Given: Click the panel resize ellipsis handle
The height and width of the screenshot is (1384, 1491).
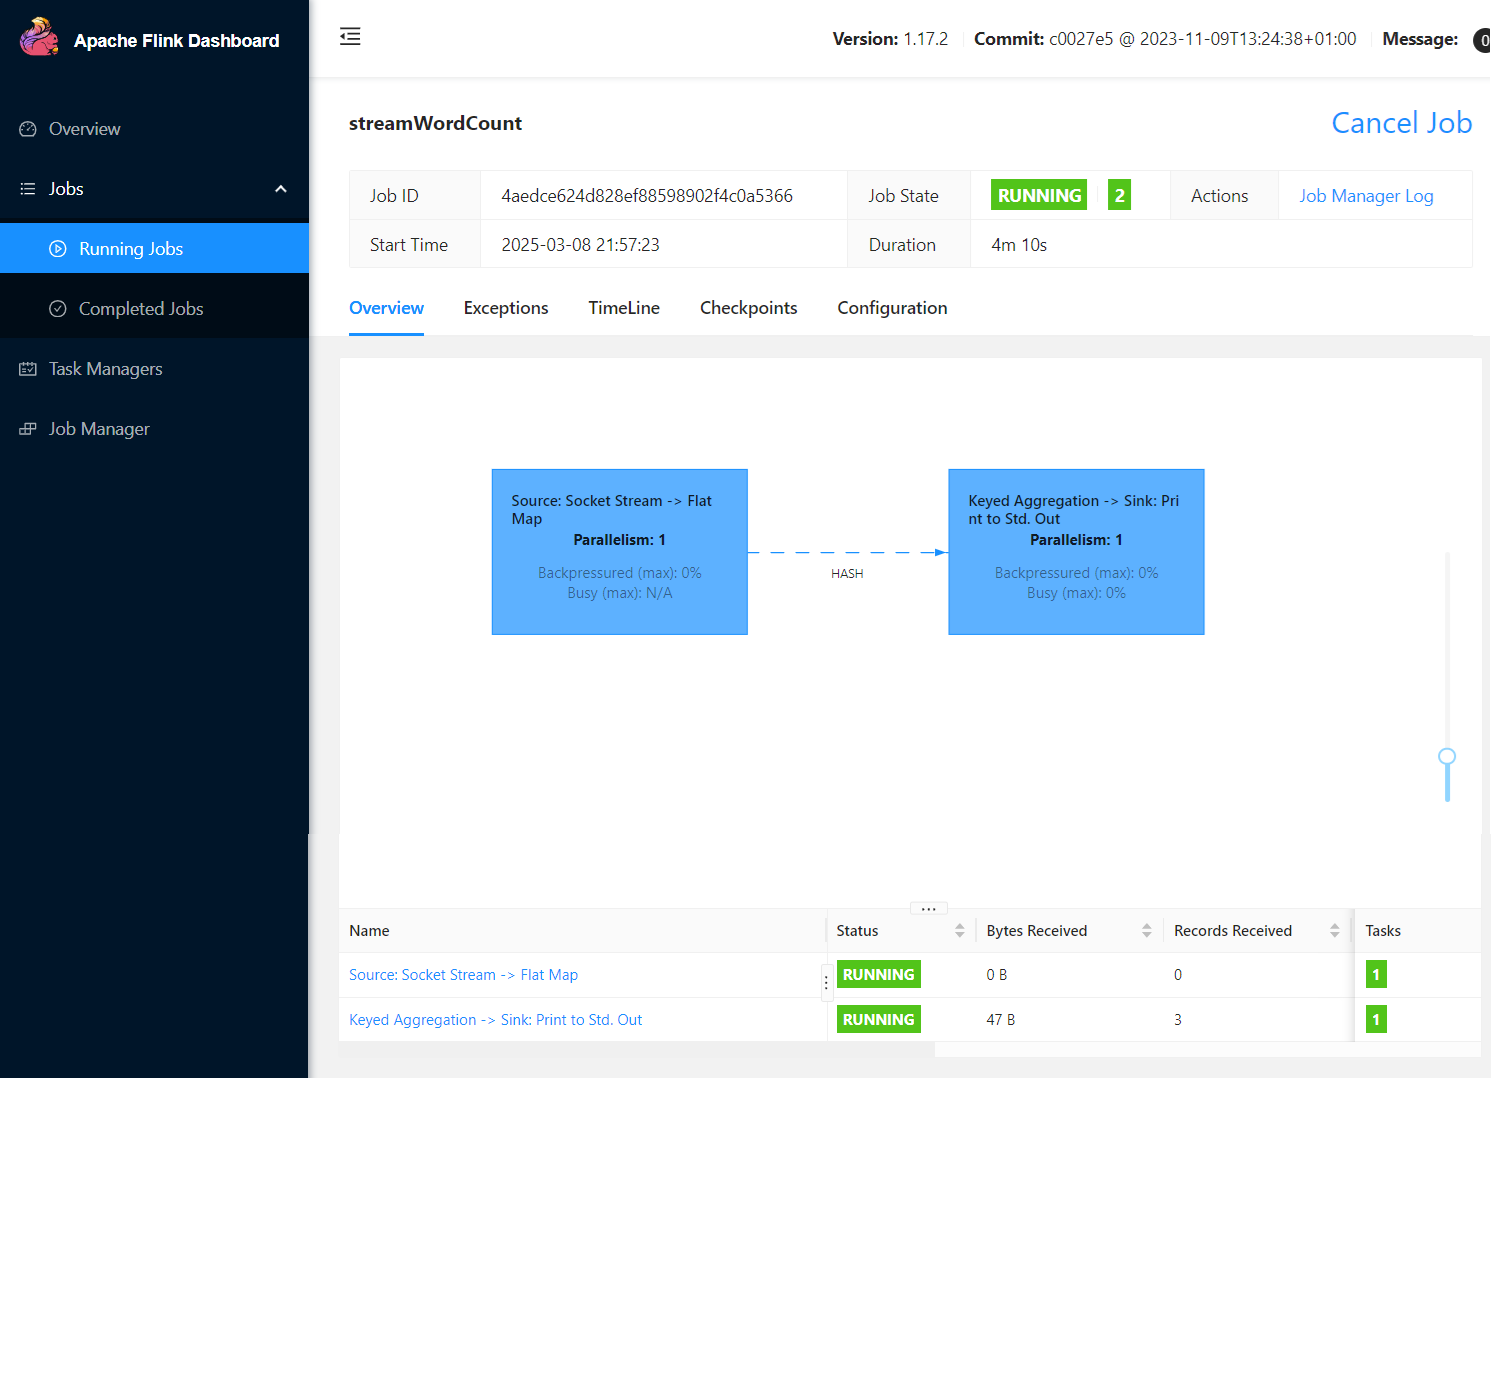Looking at the screenshot, I should coord(929,908).
